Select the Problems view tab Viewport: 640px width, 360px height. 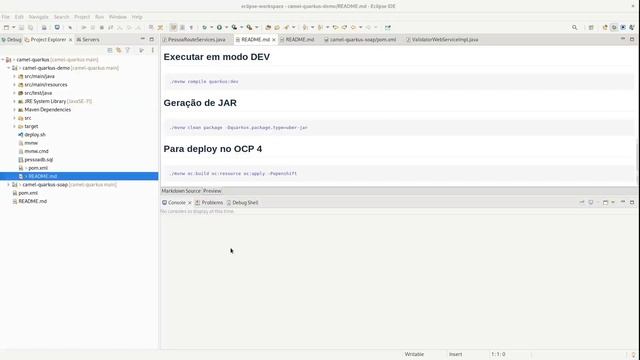pyautogui.click(x=209, y=202)
